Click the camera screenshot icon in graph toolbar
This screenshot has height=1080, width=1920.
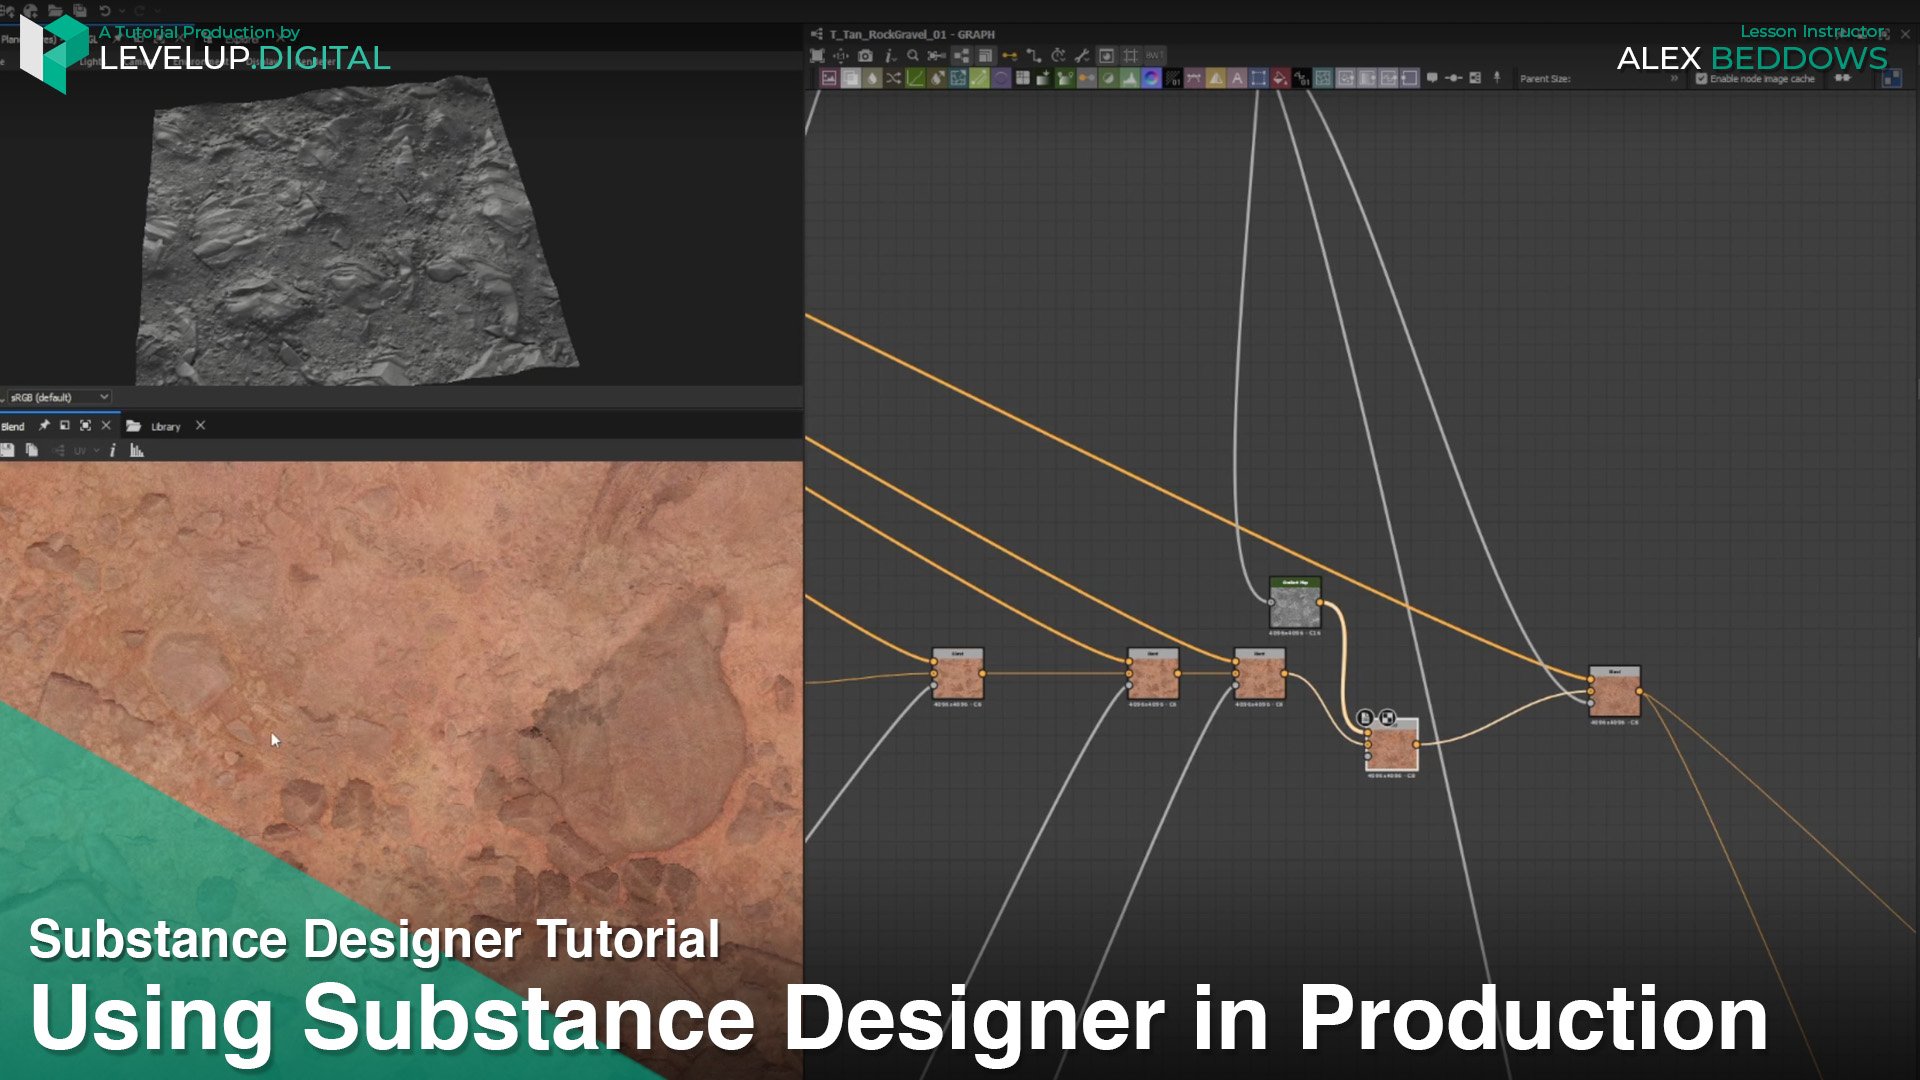(865, 56)
